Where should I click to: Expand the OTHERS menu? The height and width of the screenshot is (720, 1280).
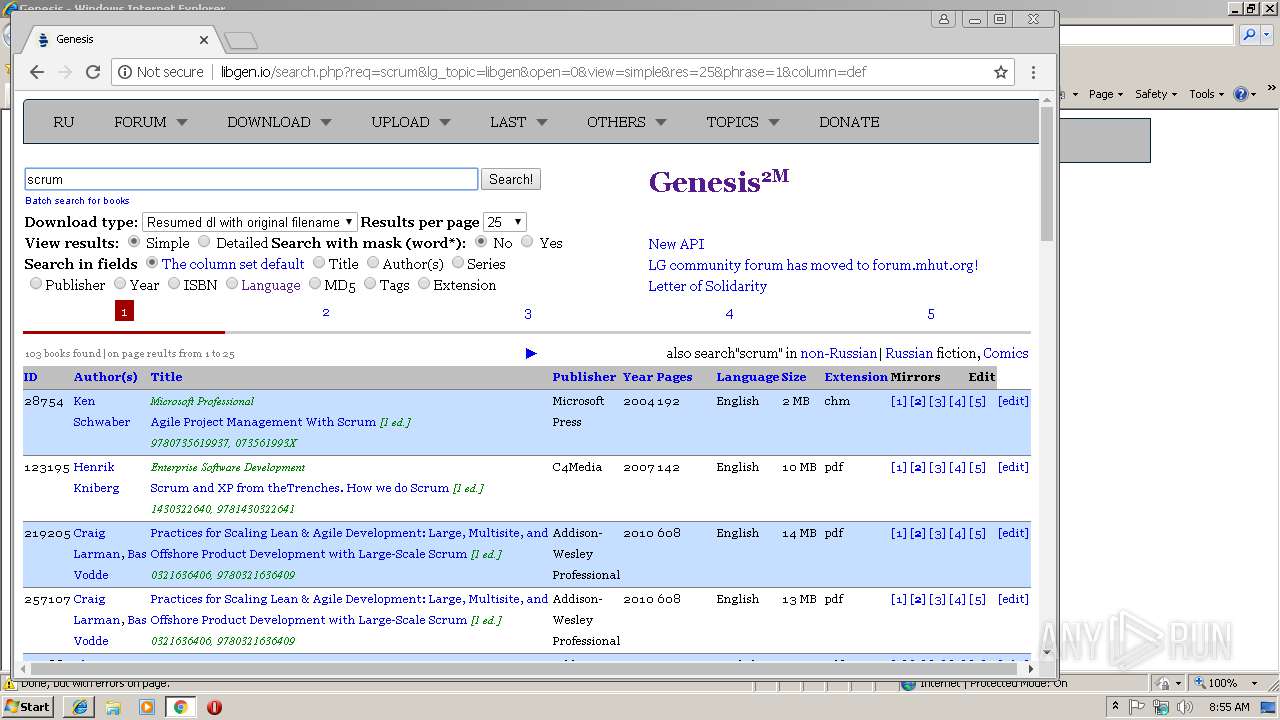click(626, 122)
